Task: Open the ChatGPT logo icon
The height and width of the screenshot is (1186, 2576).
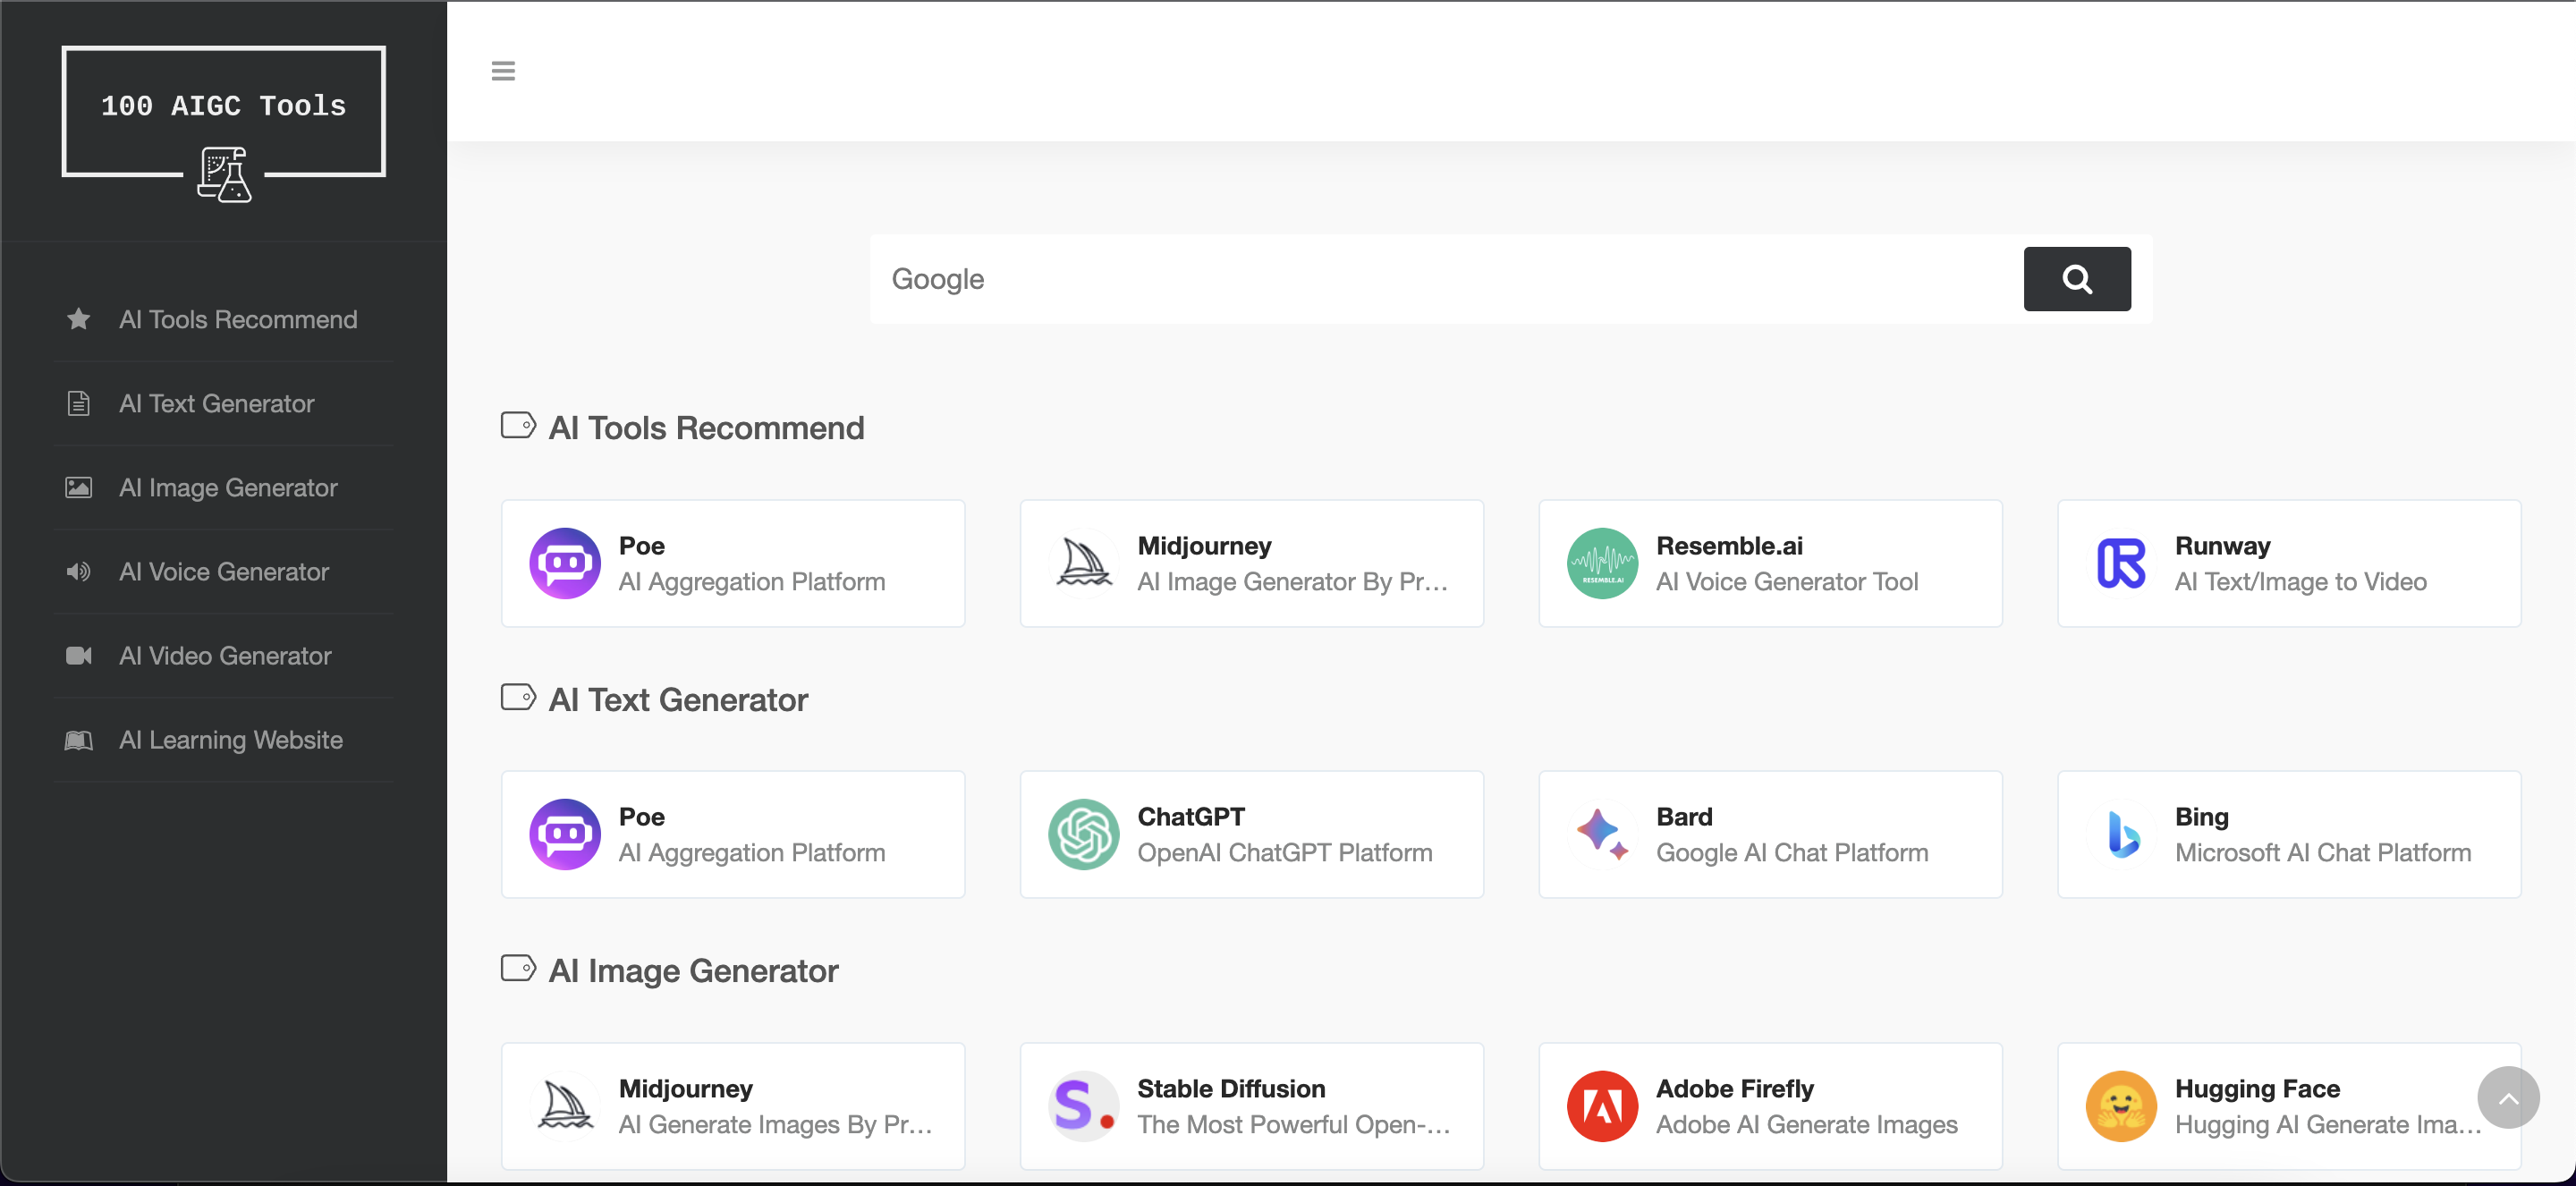Action: (1084, 834)
